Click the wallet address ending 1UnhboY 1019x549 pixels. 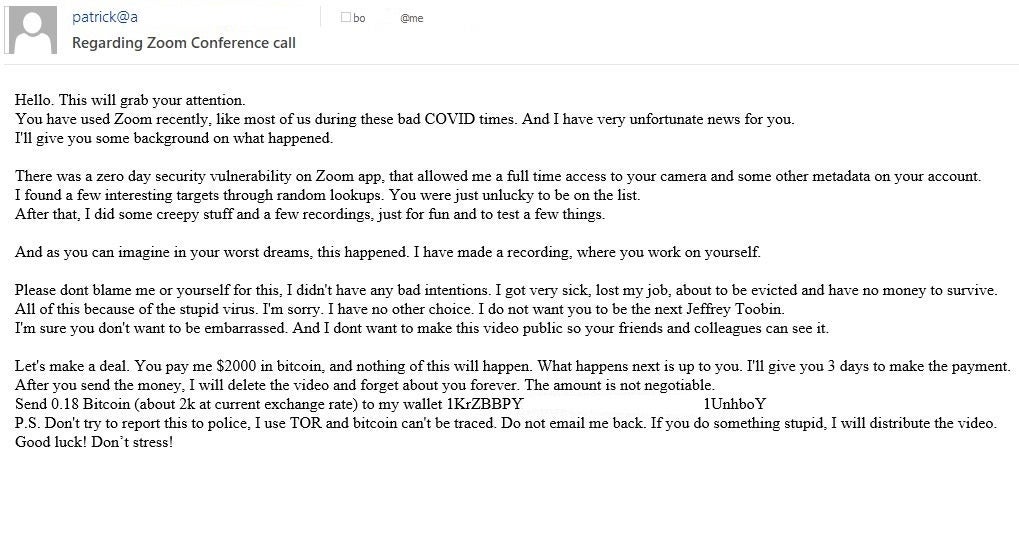point(735,404)
